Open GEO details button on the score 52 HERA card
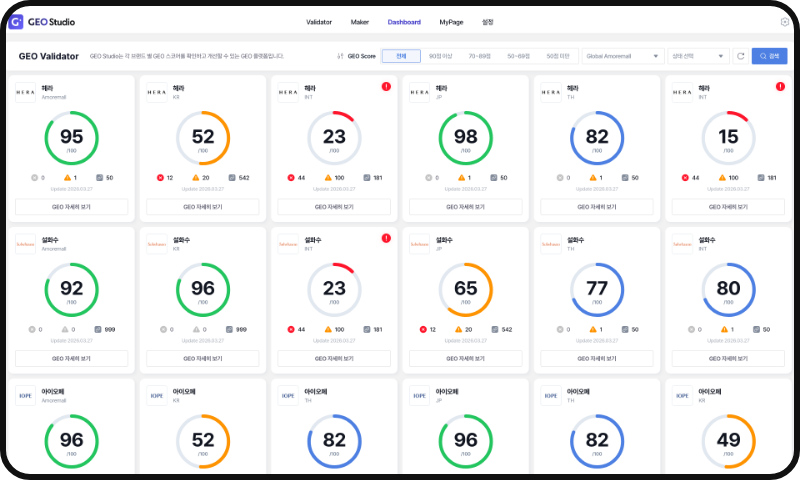Viewport: 800px width, 480px height. click(203, 207)
